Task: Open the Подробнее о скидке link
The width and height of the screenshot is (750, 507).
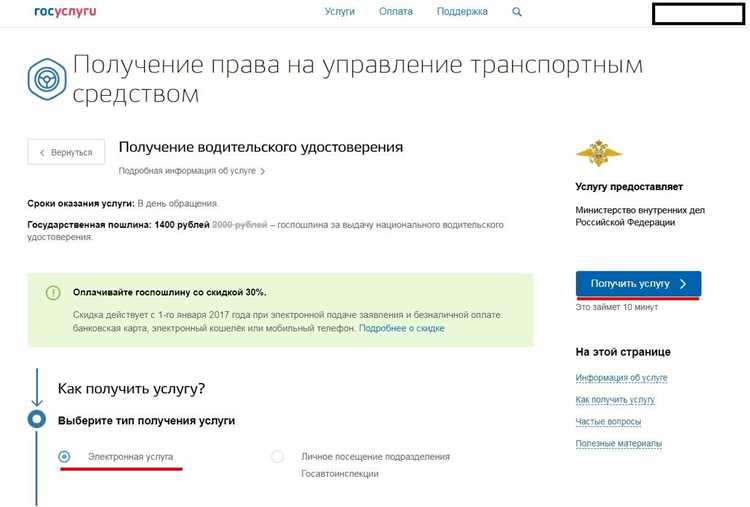Action: click(401, 328)
